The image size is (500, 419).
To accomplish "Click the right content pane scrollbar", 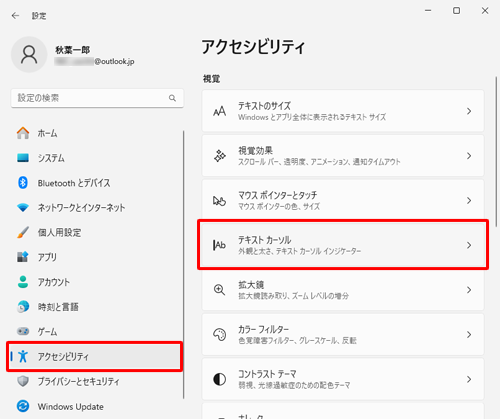I will 496,152.
